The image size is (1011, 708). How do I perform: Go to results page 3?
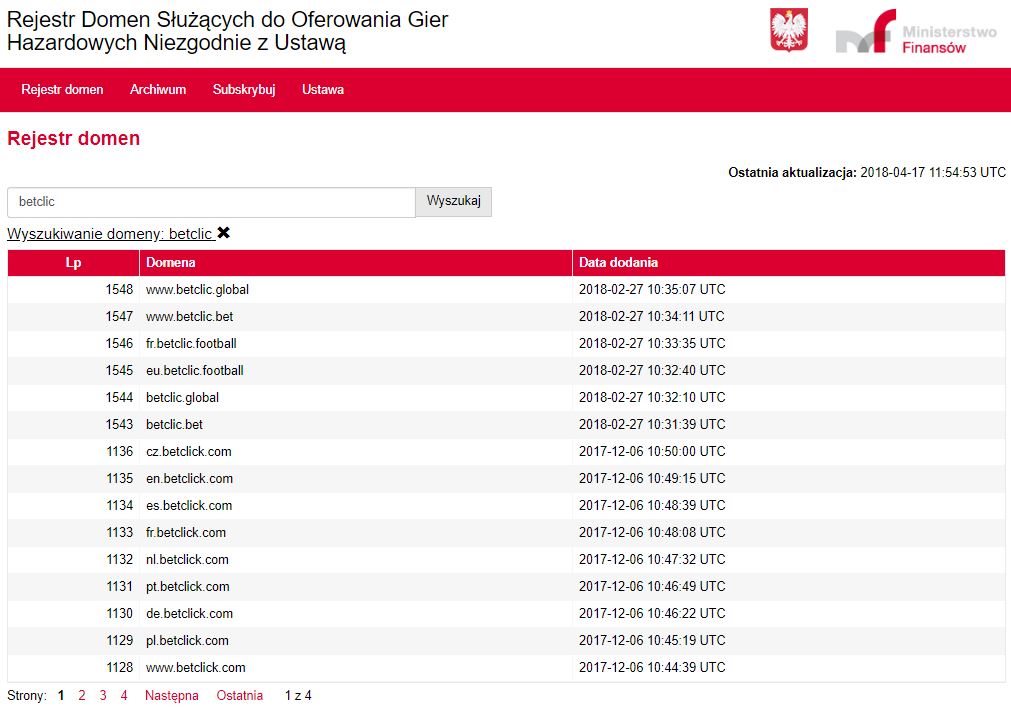103,695
